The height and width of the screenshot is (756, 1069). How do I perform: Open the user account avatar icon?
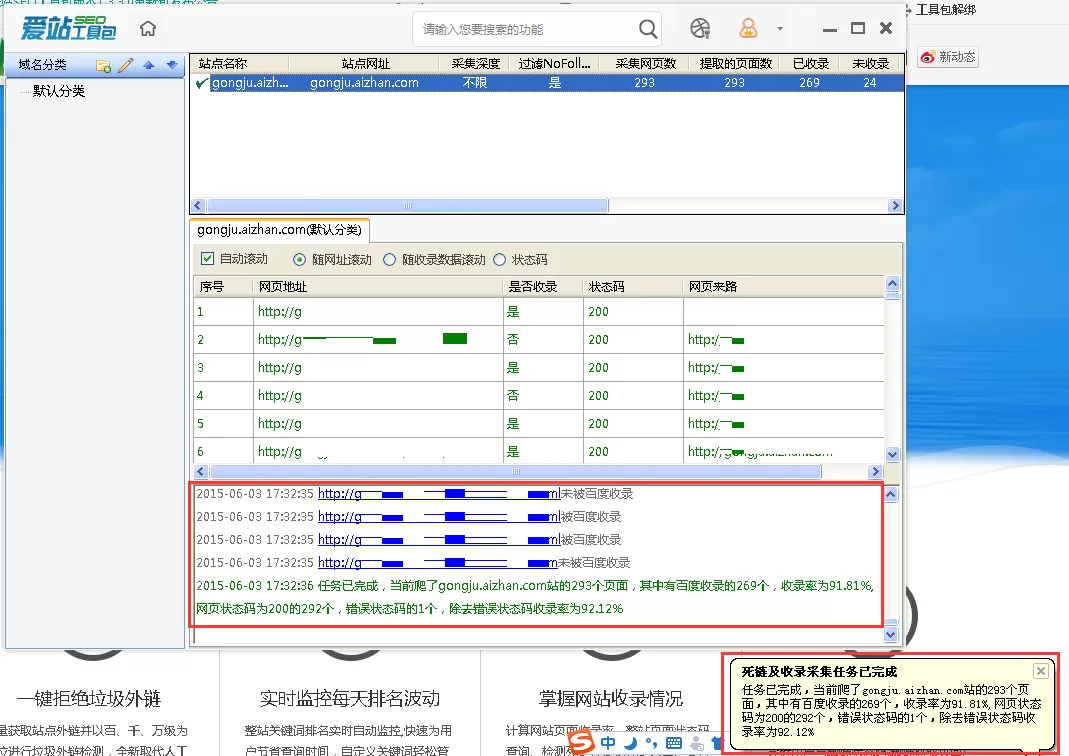[749, 29]
